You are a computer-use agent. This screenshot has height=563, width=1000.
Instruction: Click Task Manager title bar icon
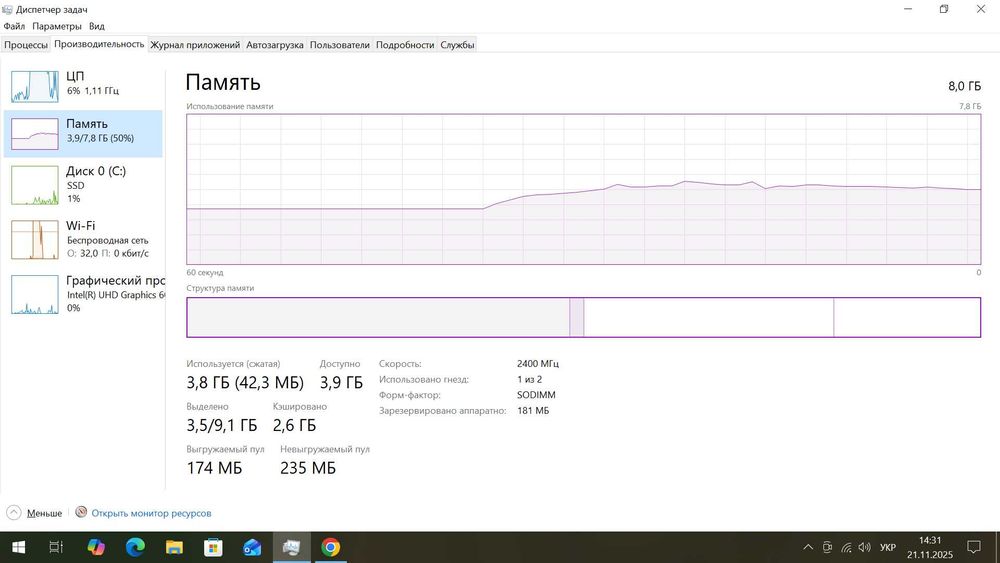tap(7, 10)
